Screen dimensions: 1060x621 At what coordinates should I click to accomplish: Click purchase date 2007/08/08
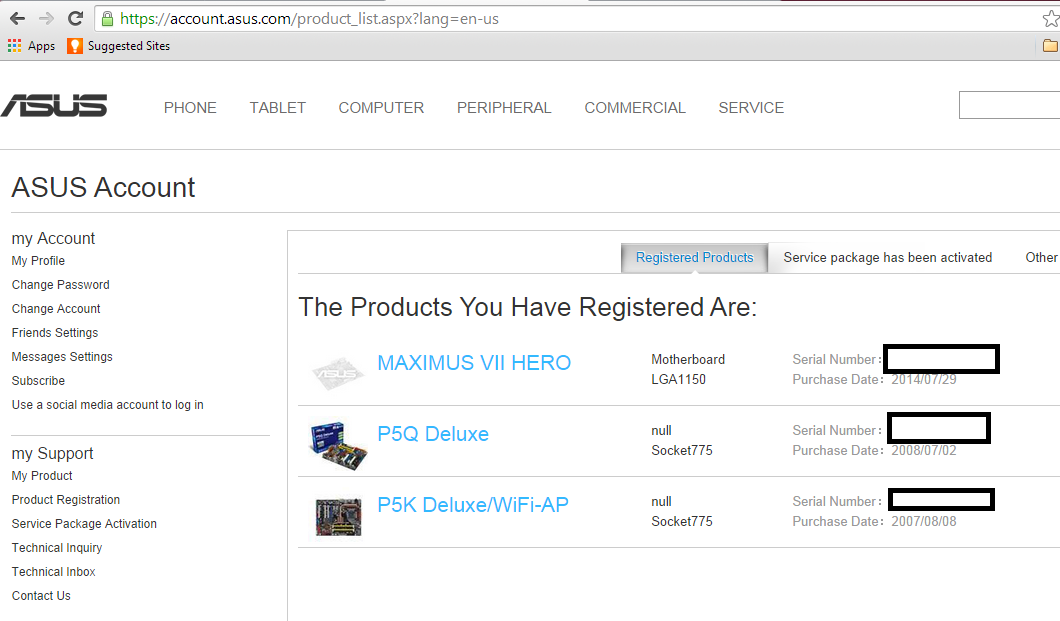pos(923,522)
